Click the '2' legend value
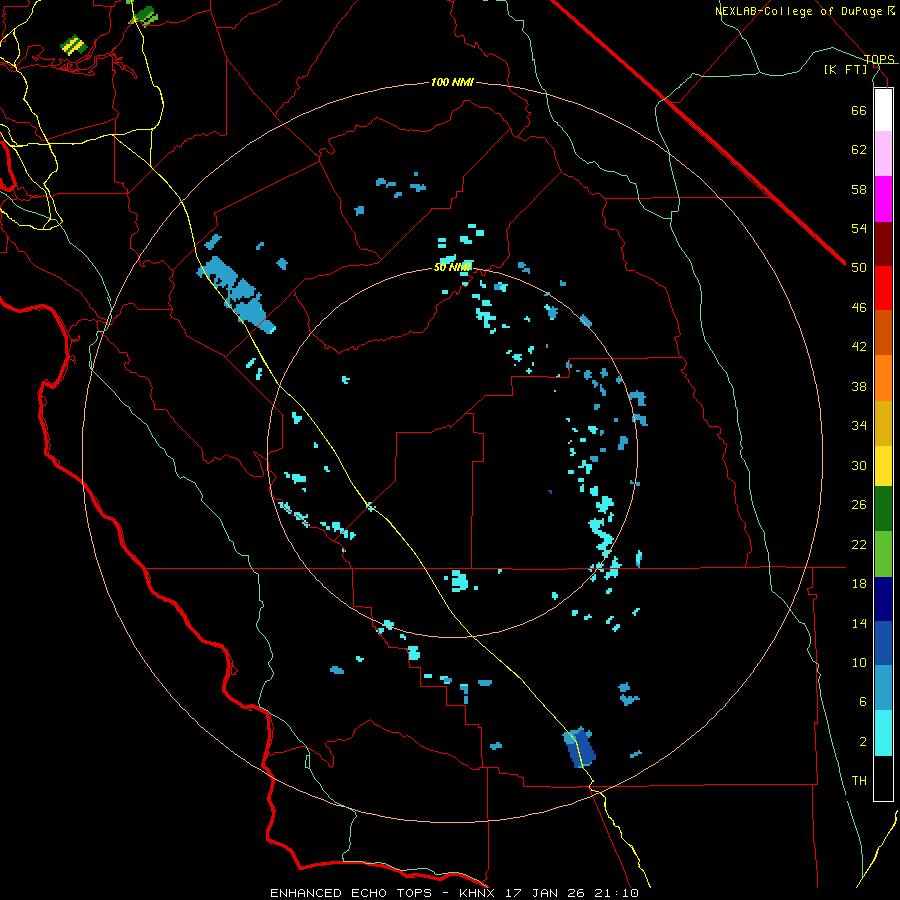This screenshot has height=900, width=900. [x=863, y=742]
